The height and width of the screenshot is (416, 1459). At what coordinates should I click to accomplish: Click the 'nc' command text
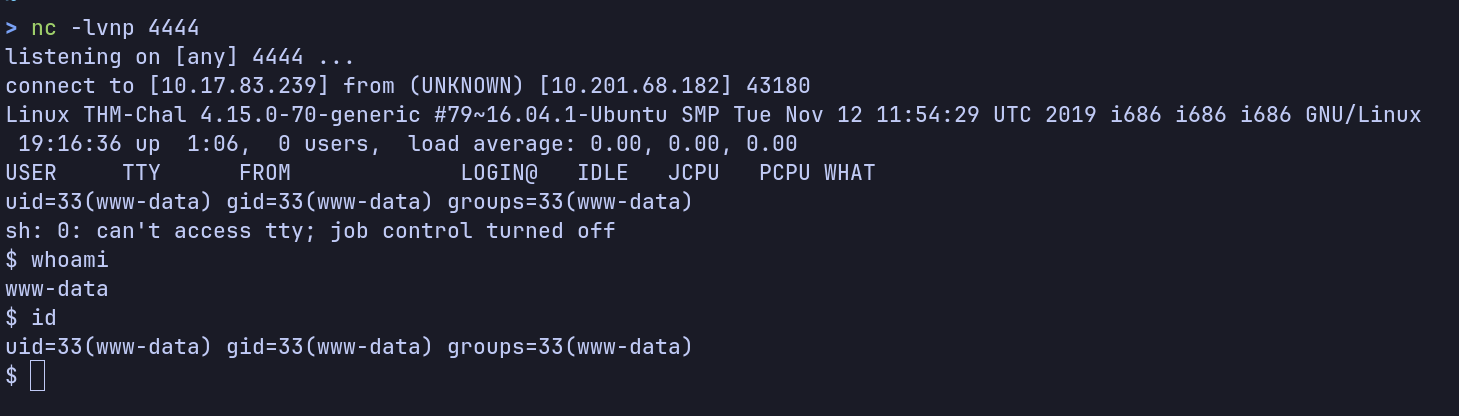(44, 28)
